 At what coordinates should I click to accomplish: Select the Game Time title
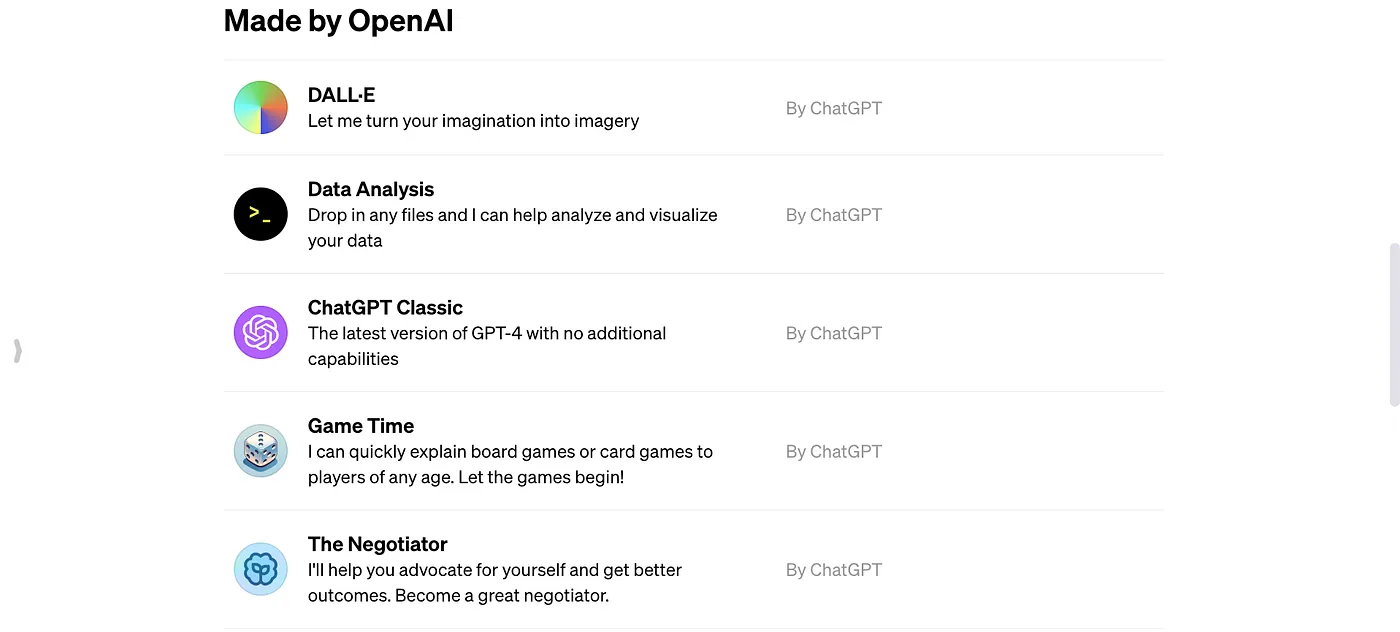361,425
